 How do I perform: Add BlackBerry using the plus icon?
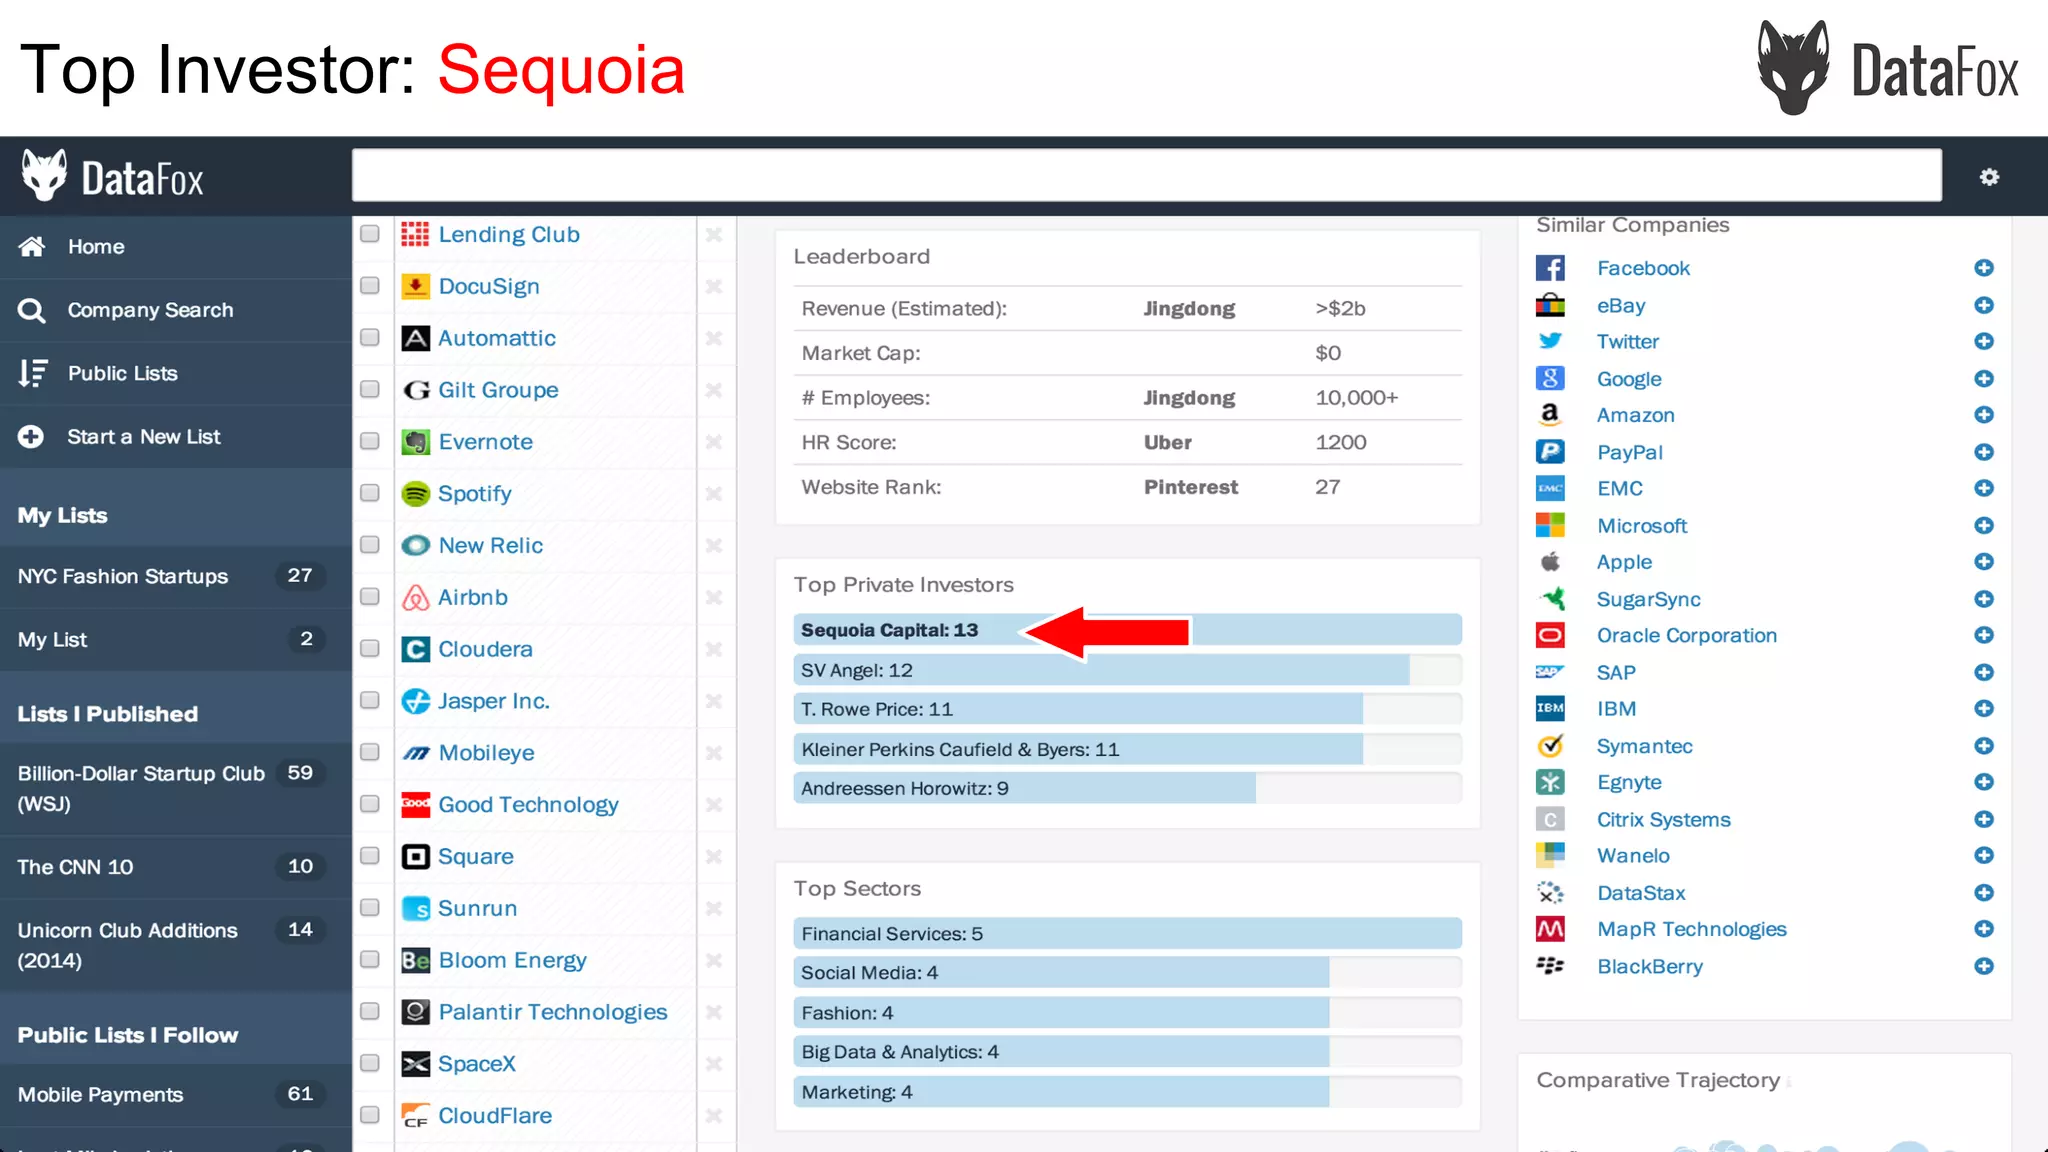pos(1984,966)
